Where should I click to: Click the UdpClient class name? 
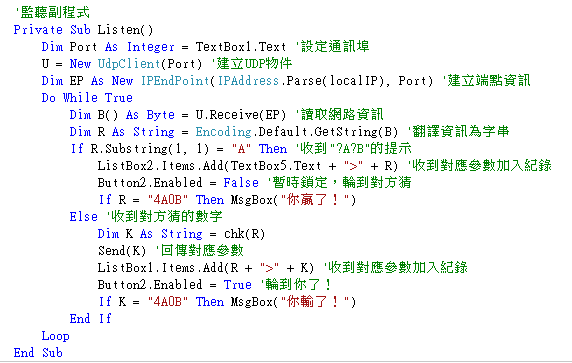(129, 64)
